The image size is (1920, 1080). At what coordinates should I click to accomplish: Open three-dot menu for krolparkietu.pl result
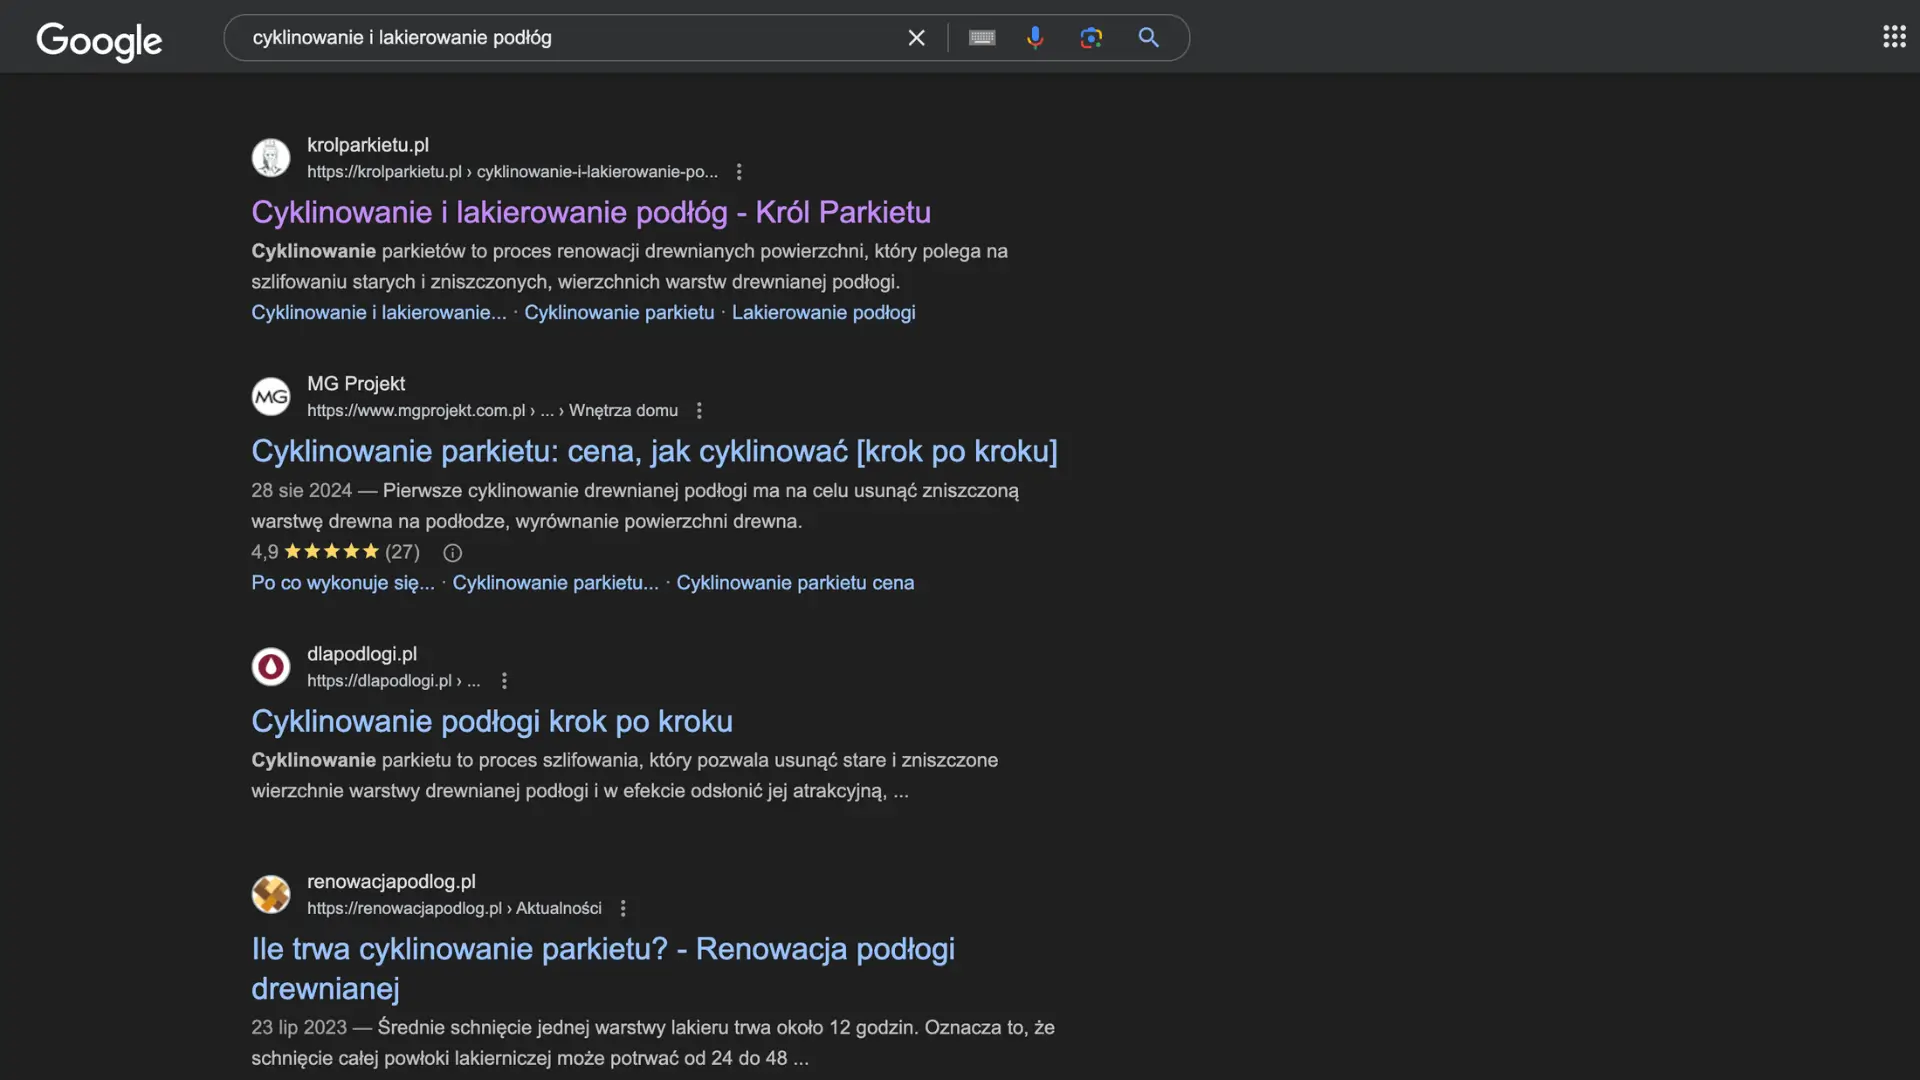tap(739, 172)
